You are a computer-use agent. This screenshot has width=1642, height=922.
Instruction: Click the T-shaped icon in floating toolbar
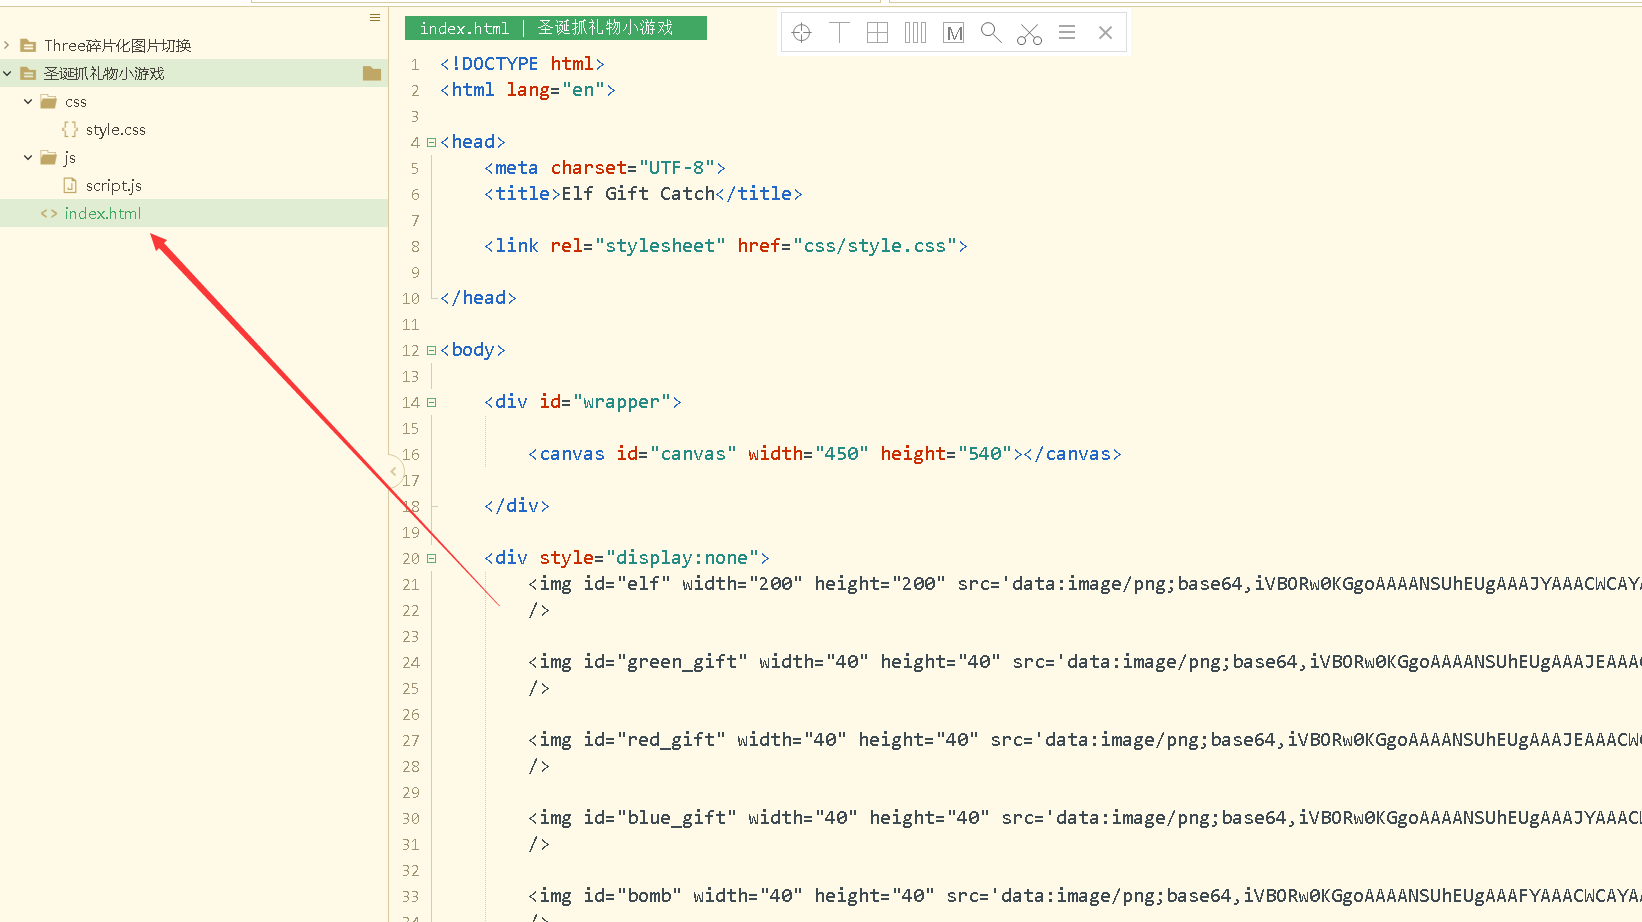[x=840, y=33]
